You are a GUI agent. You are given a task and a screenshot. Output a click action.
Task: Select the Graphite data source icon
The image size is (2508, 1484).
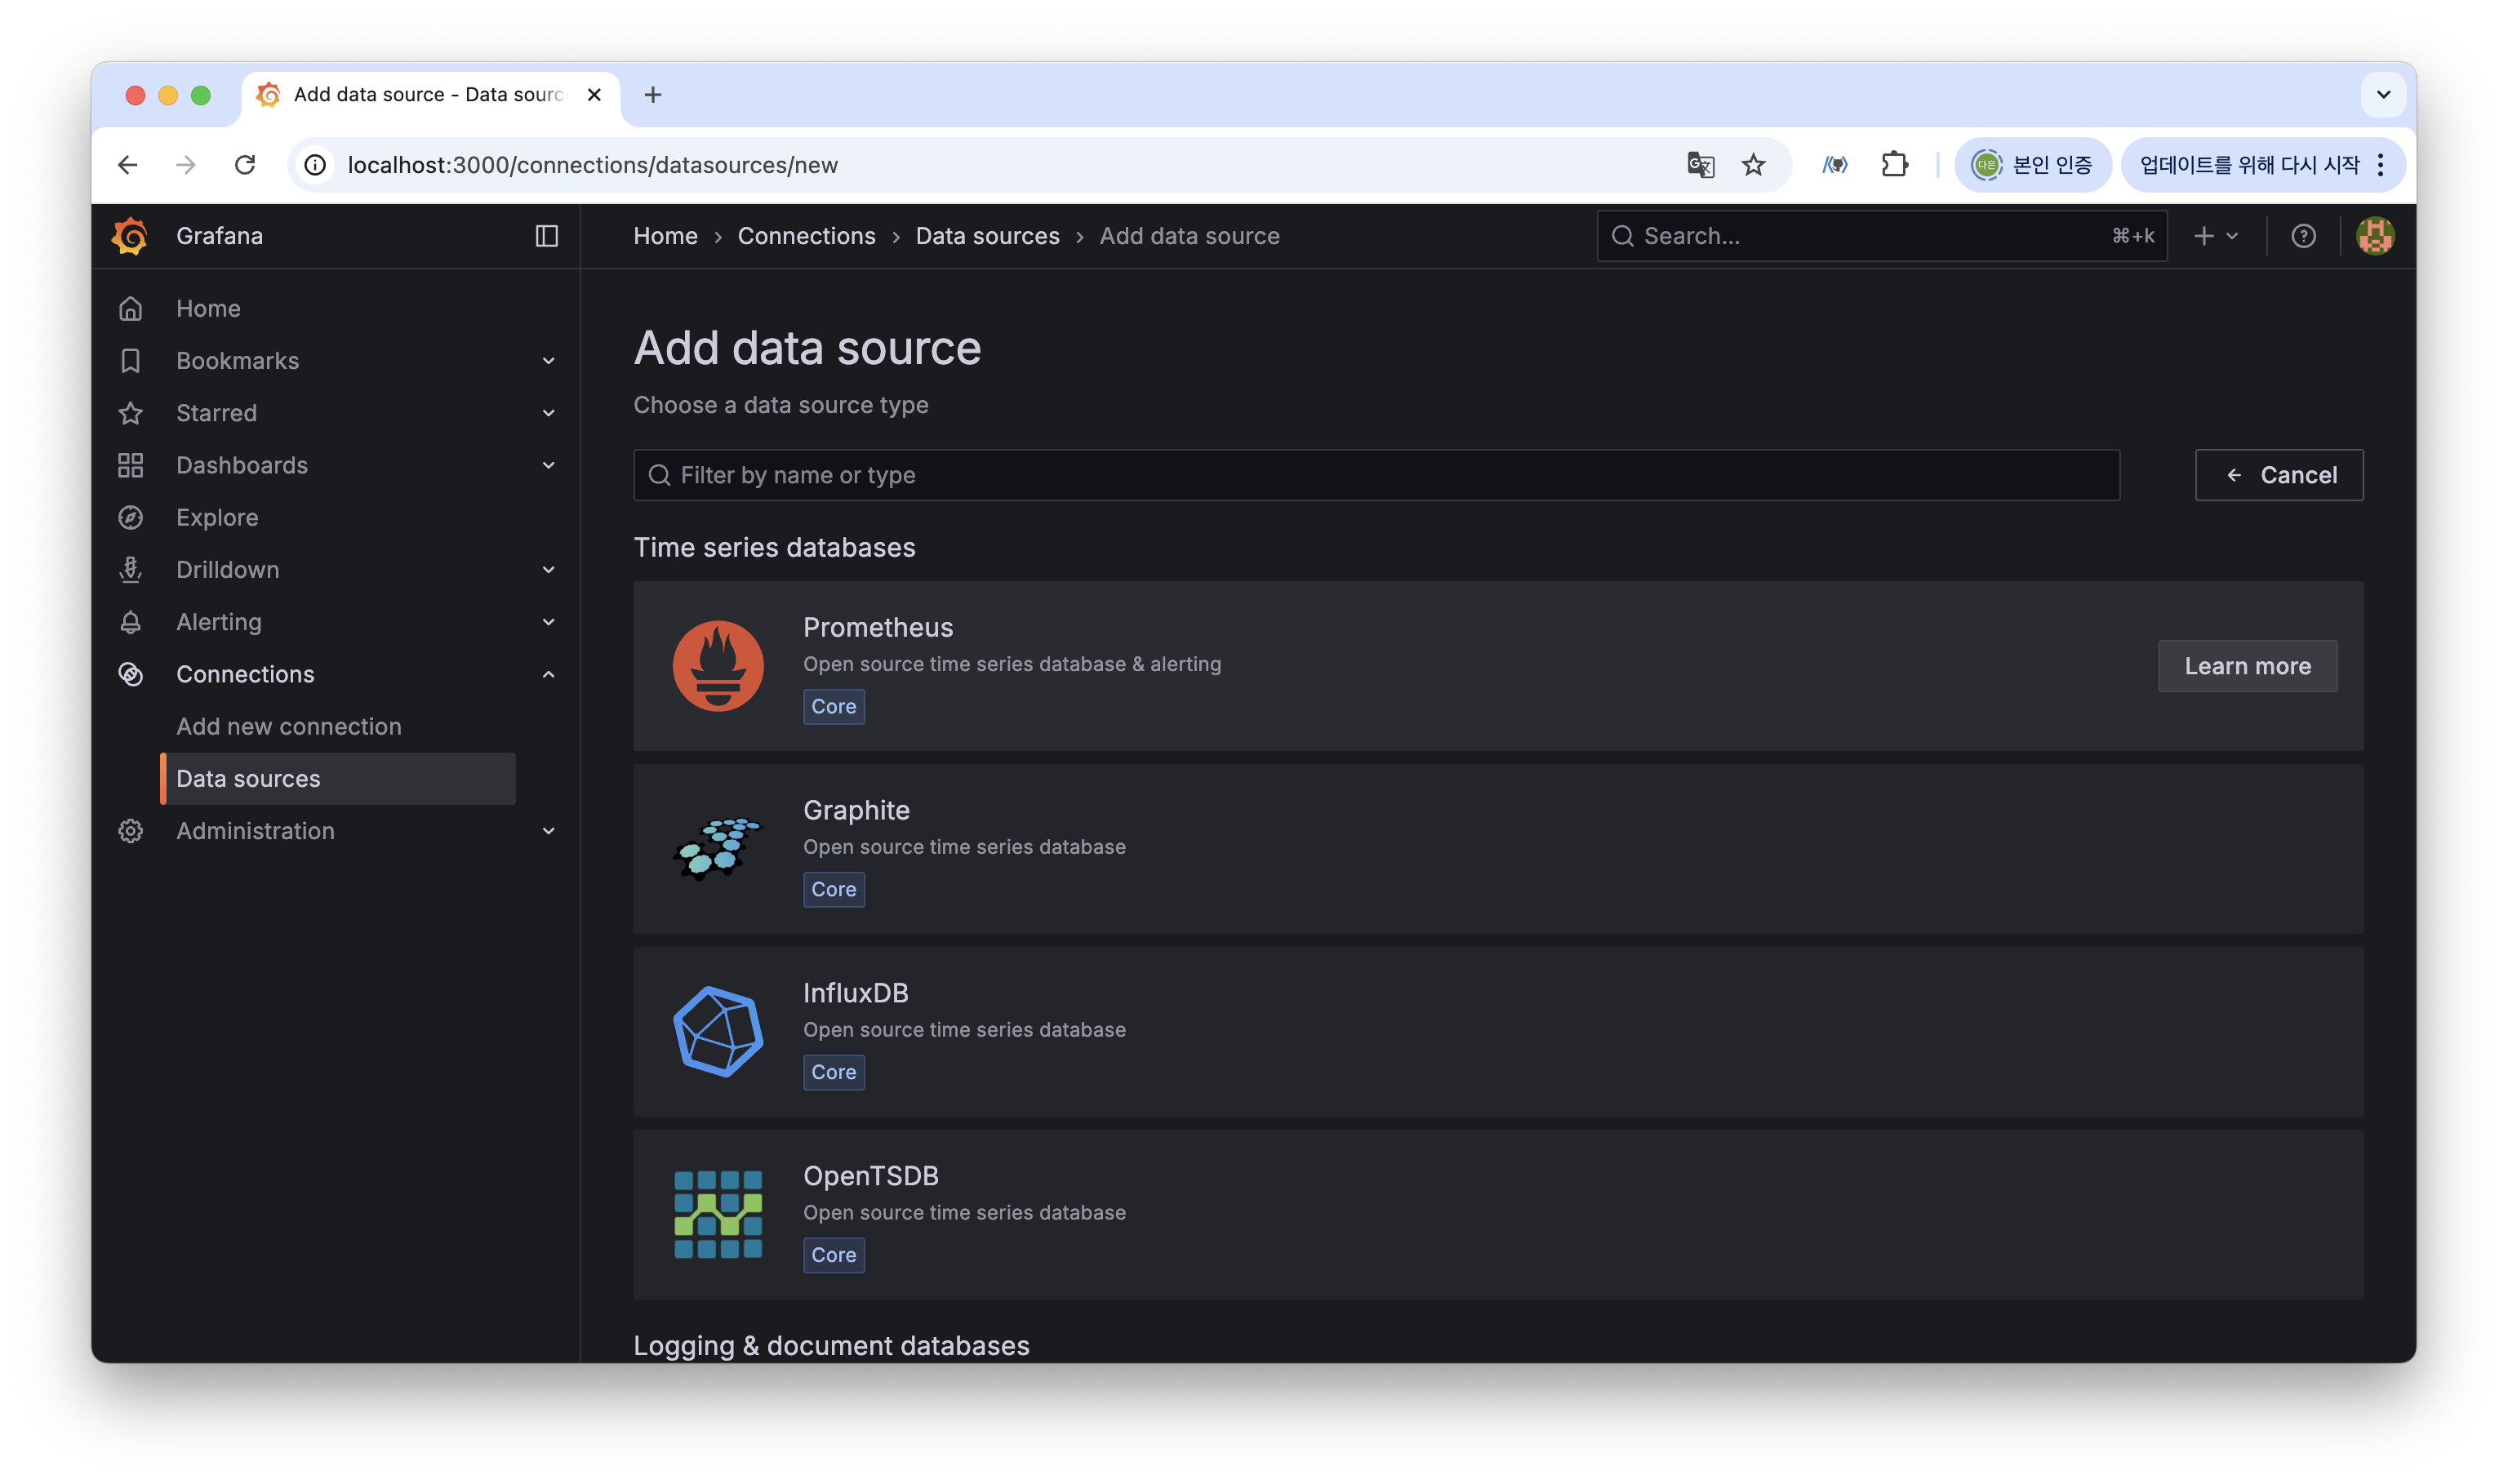pyautogui.click(x=718, y=848)
